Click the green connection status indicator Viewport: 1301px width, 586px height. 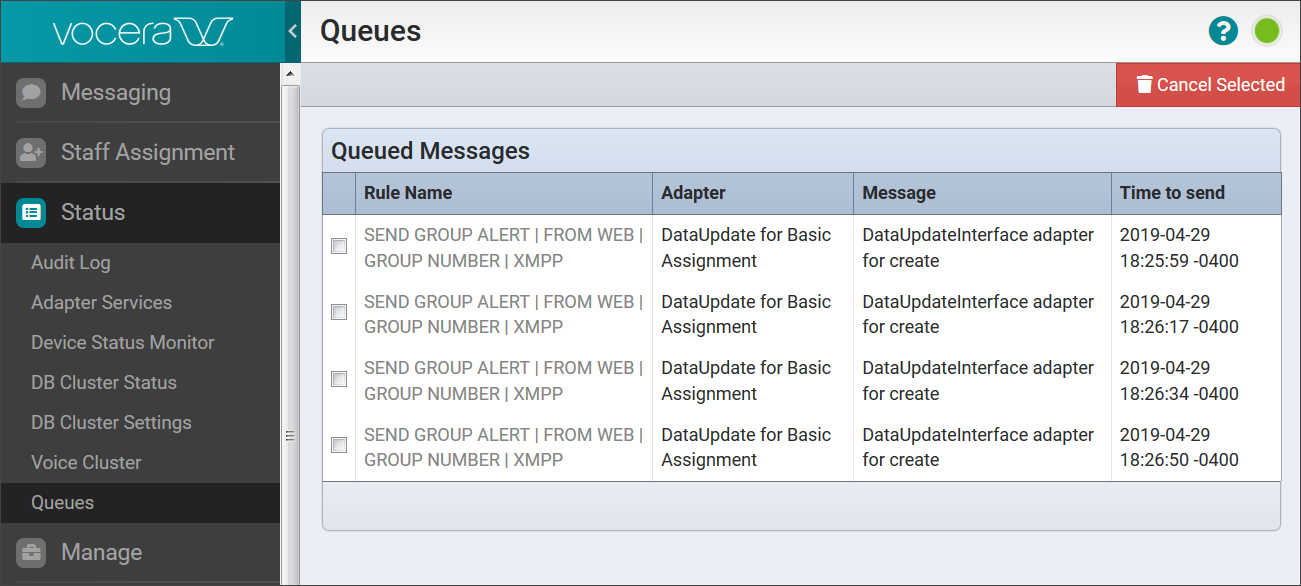[1267, 31]
